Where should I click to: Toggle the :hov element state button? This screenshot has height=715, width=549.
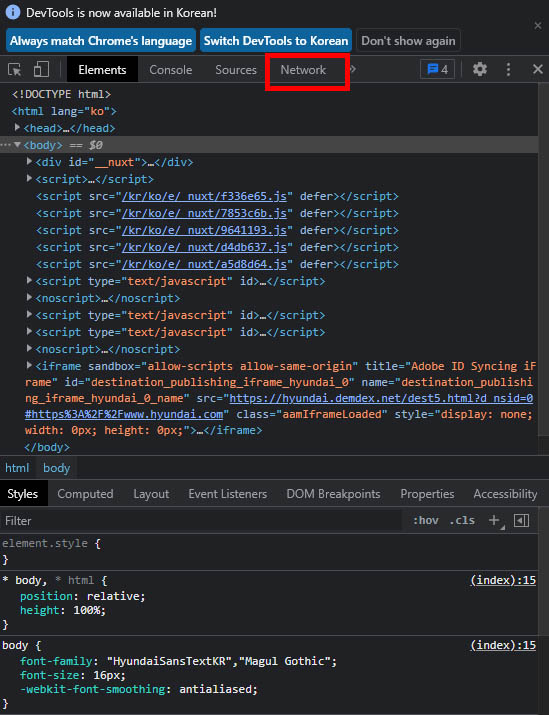coord(425,520)
